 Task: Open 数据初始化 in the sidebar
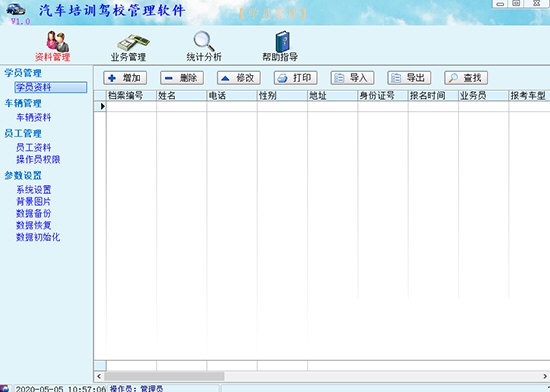38,237
